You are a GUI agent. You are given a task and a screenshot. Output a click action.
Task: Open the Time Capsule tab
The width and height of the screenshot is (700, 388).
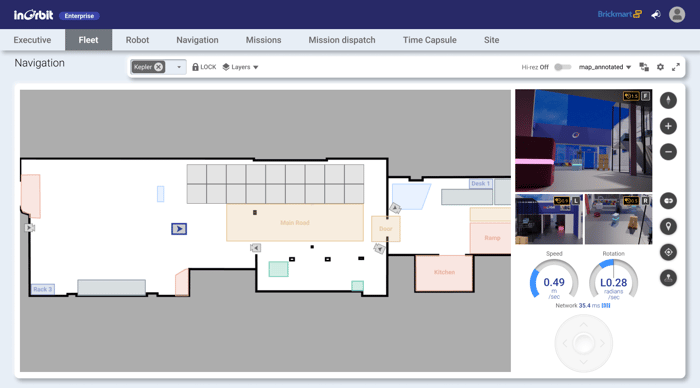point(429,40)
